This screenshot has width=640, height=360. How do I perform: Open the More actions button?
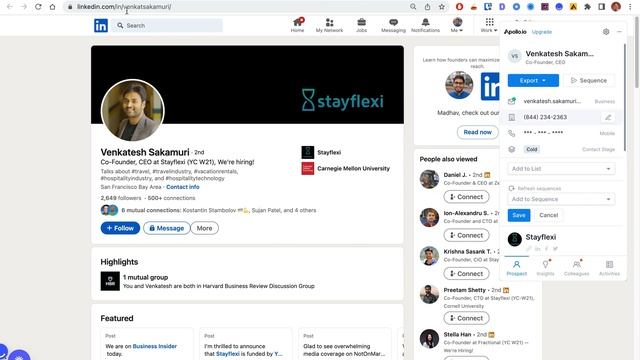tap(204, 228)
